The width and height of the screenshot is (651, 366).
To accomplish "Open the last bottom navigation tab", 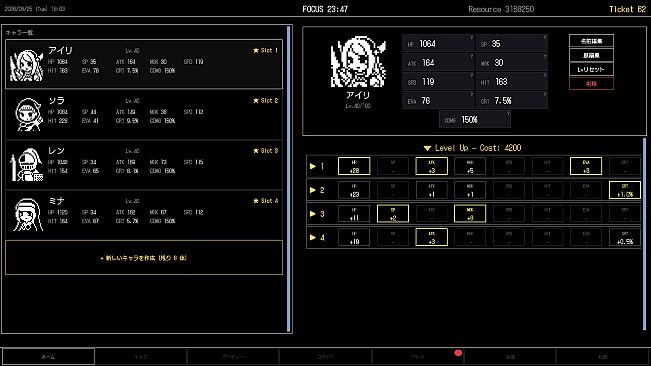I will (602, 357).
